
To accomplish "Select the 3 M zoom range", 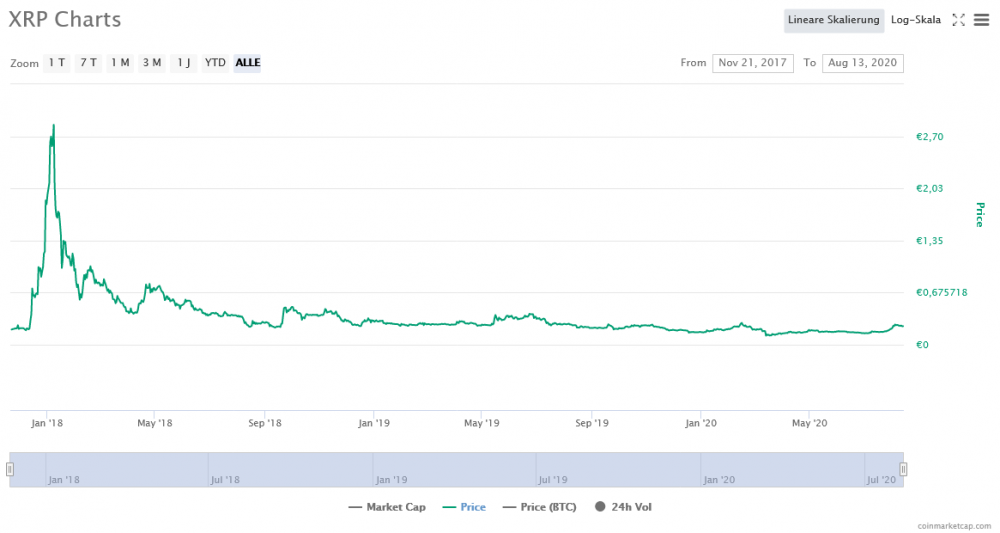I will point(152,62).
